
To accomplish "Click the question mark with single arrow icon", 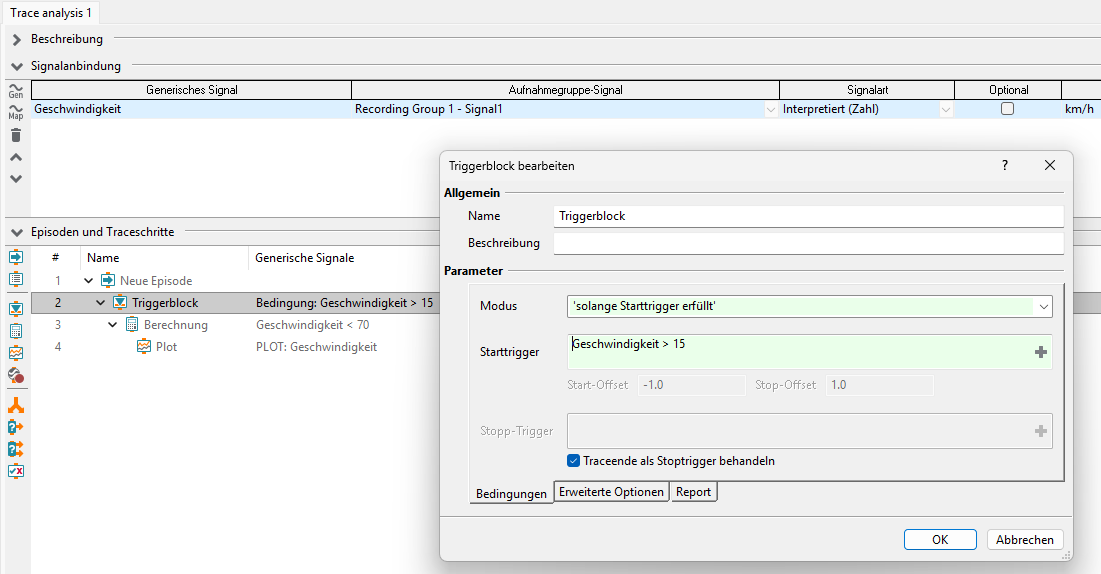I will pos(16,427).
